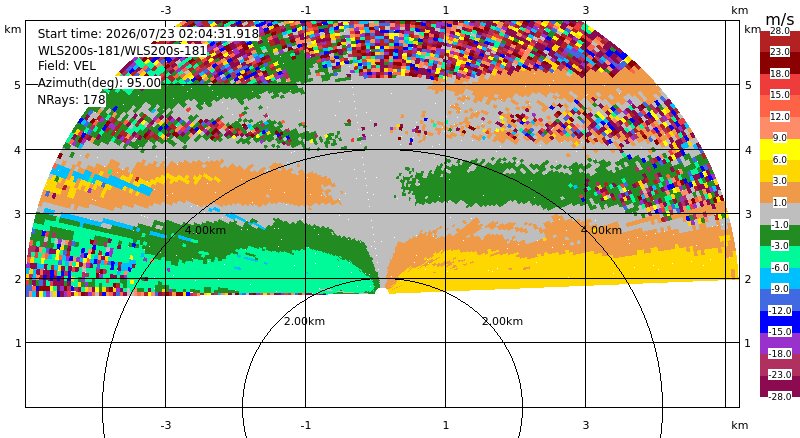800x438 pixels.
Task: Select the green -3.0 m/s color band
Action: click(780, 235)
